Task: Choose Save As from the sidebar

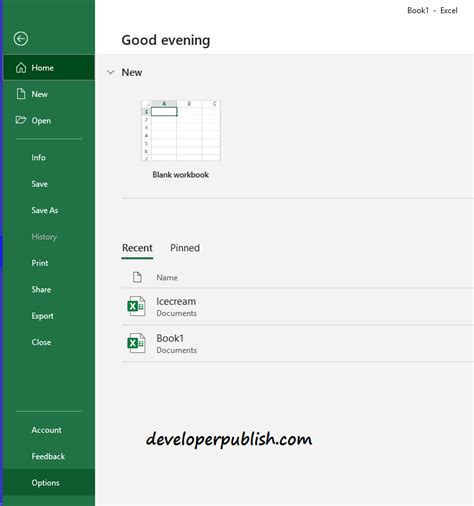Action: [45, 210]
